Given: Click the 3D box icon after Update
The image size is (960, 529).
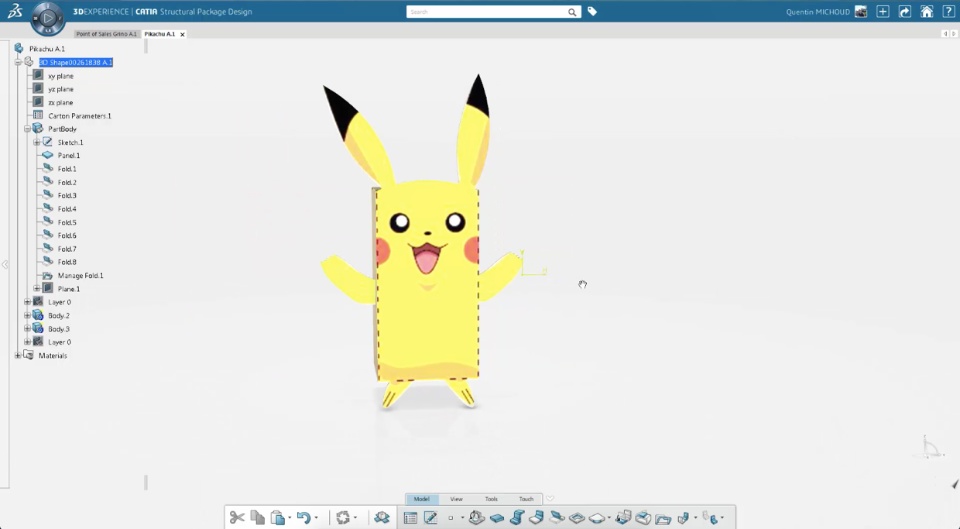Looking at the screenshot, I should click(x=382, y=518).
